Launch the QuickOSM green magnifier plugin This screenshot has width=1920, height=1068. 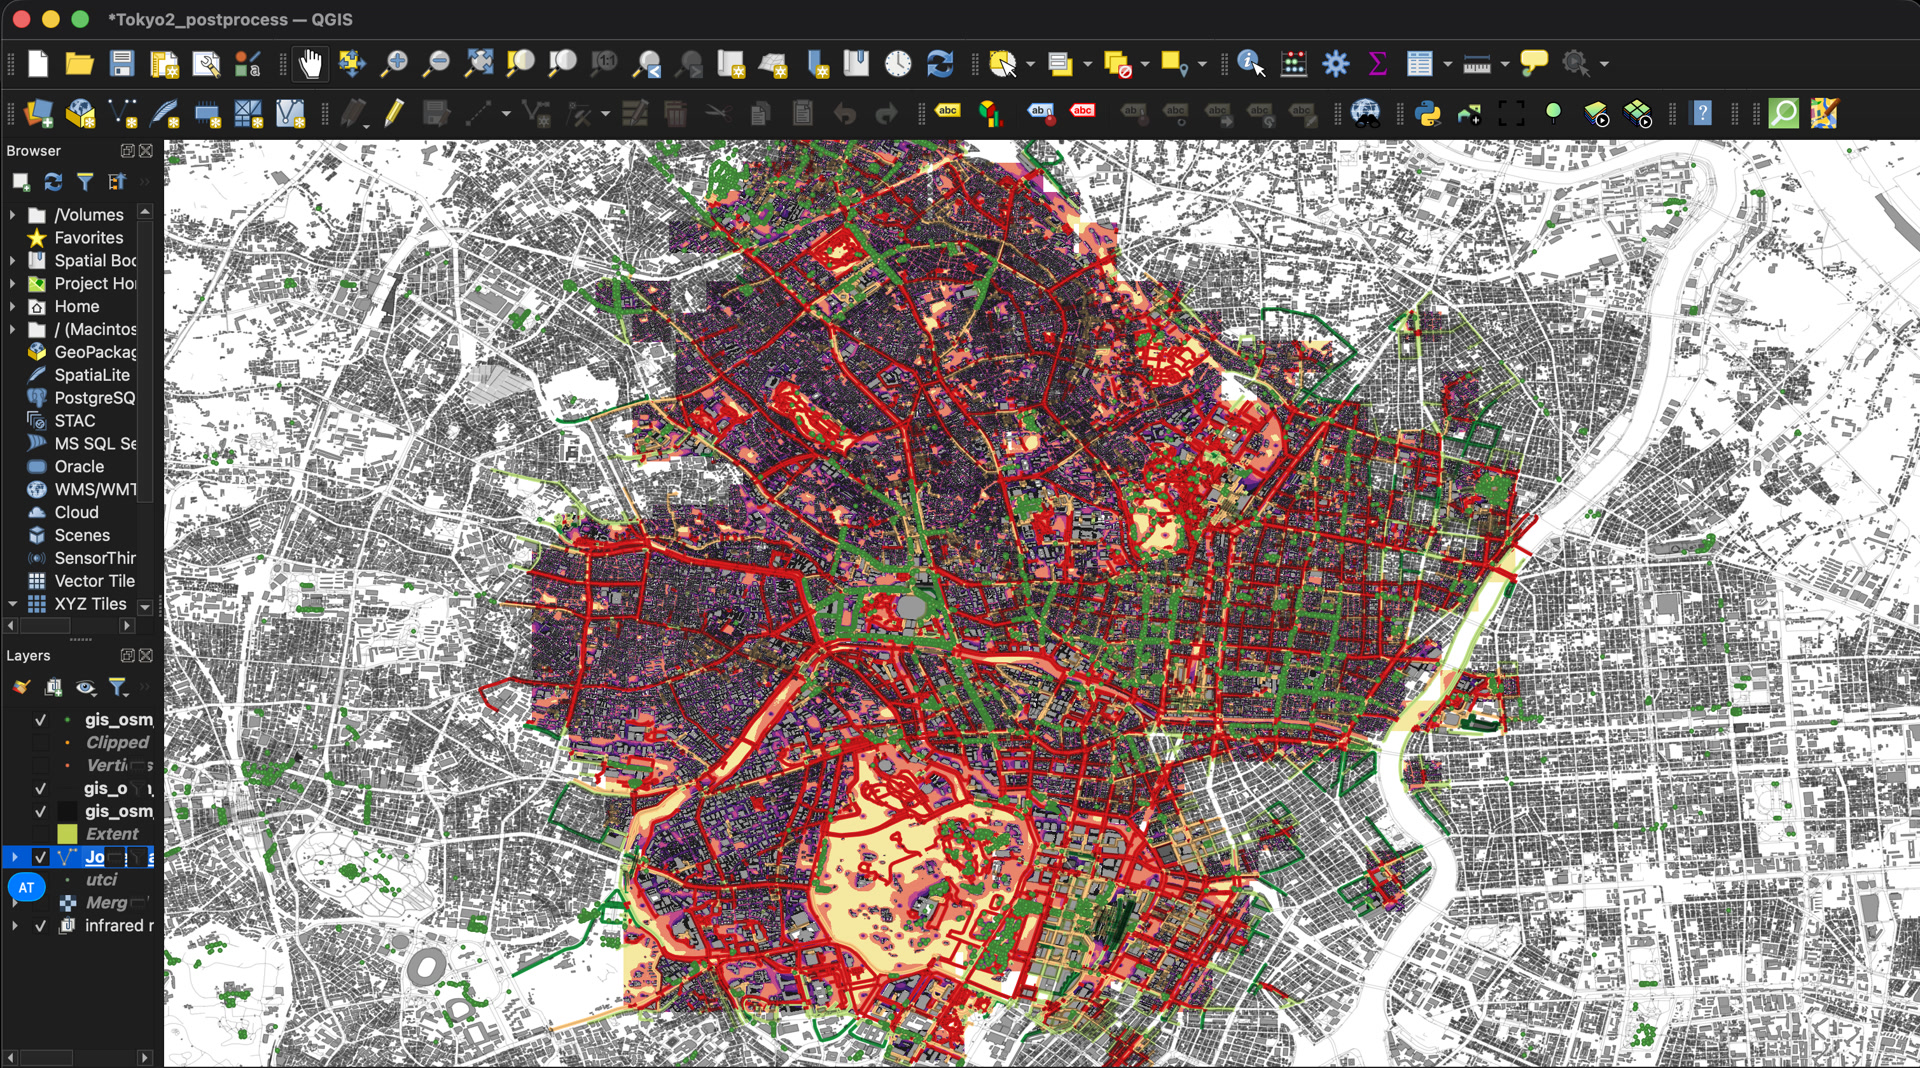1783,113
